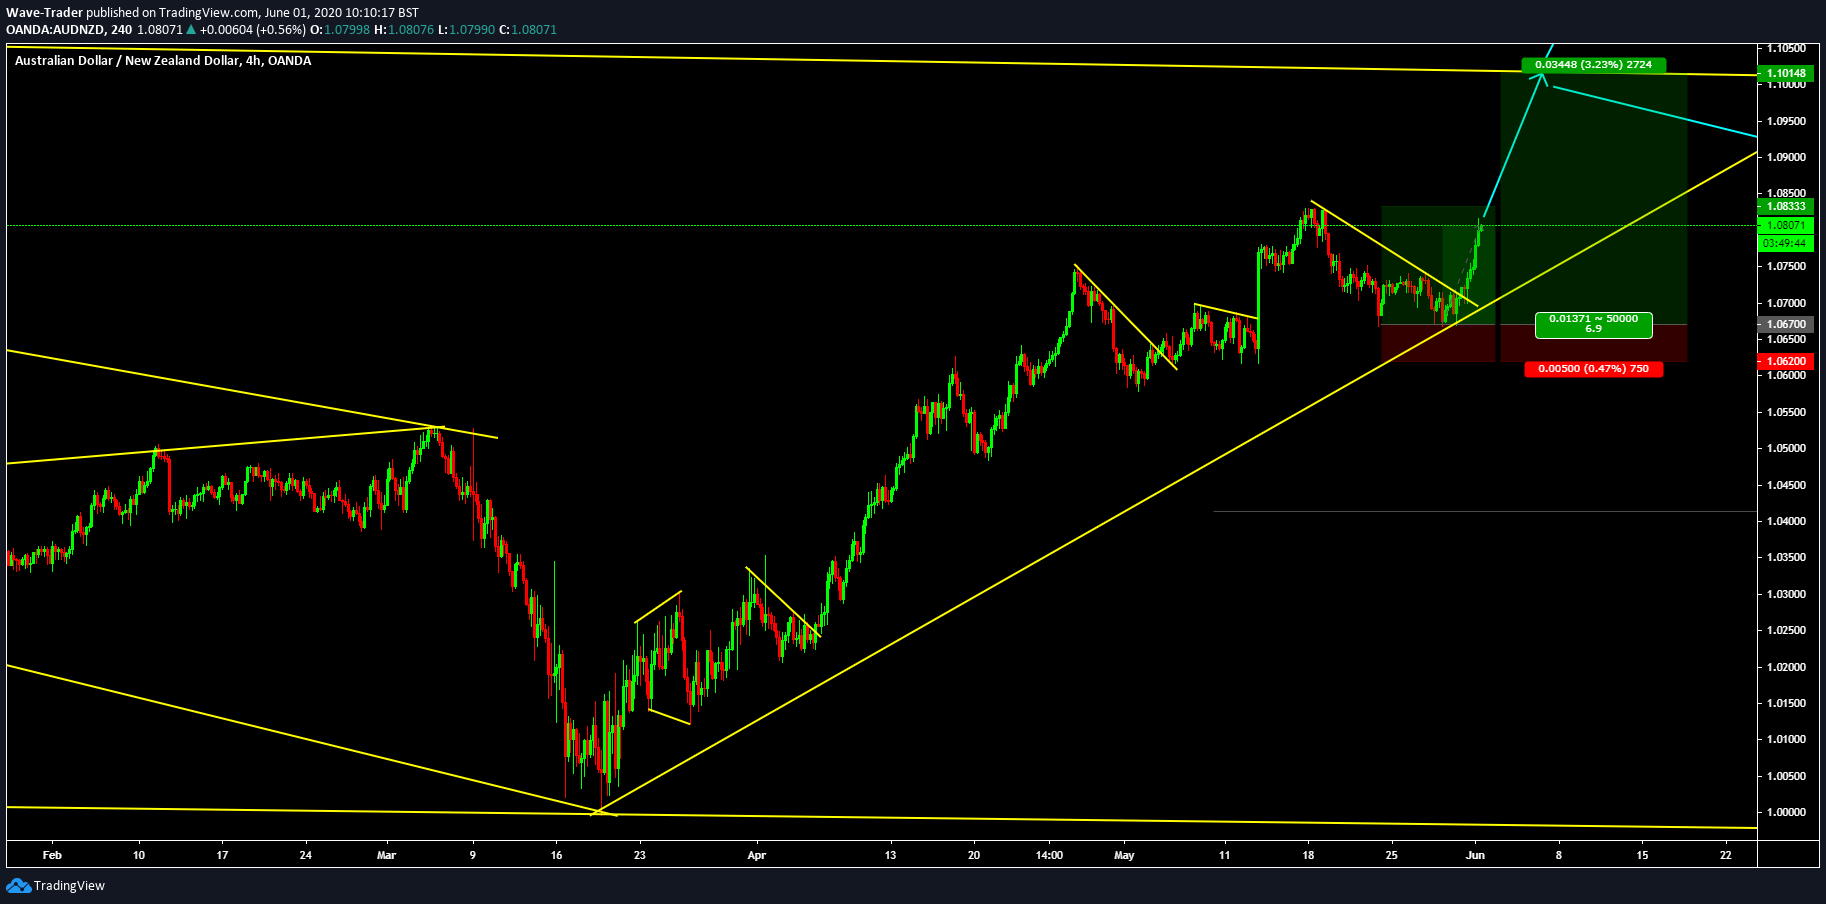
Task: Click the 1.08333 green price tag
Action: point(1786,206)
